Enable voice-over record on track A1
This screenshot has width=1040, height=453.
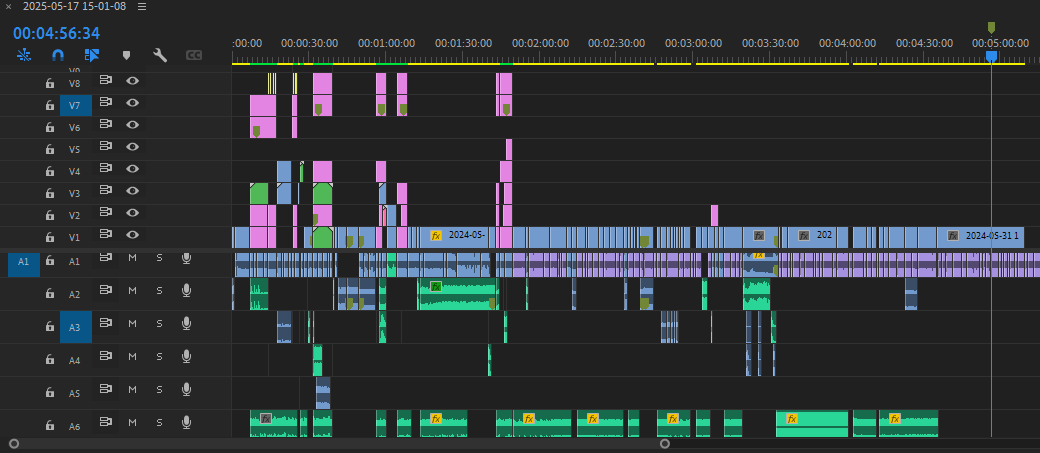[x=186, y=257]
